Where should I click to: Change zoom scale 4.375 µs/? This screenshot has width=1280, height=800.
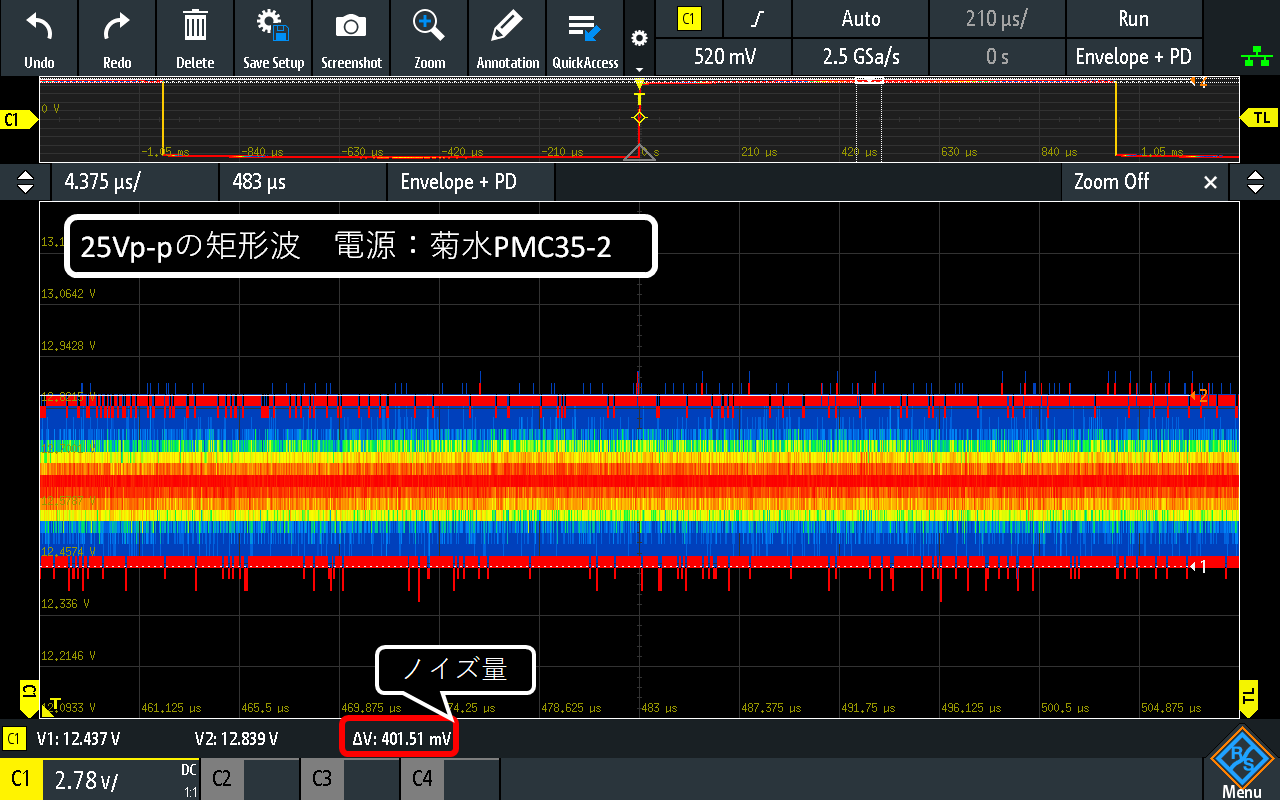pos(134,182)
